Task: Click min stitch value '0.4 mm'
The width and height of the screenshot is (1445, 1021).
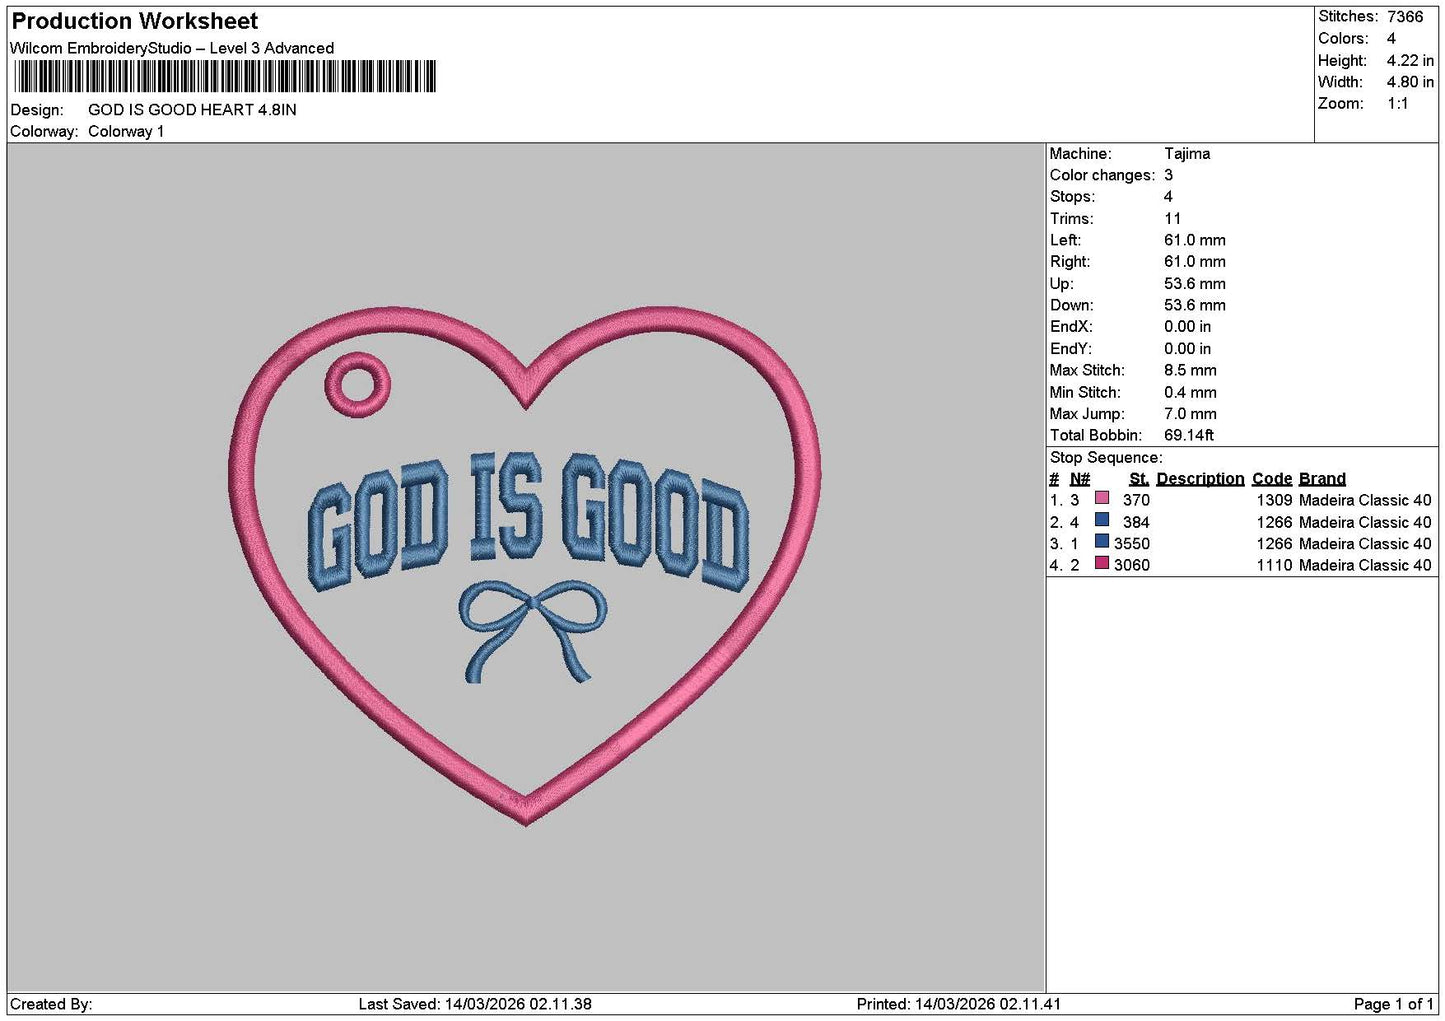Action: click(x=1190, y=393)
